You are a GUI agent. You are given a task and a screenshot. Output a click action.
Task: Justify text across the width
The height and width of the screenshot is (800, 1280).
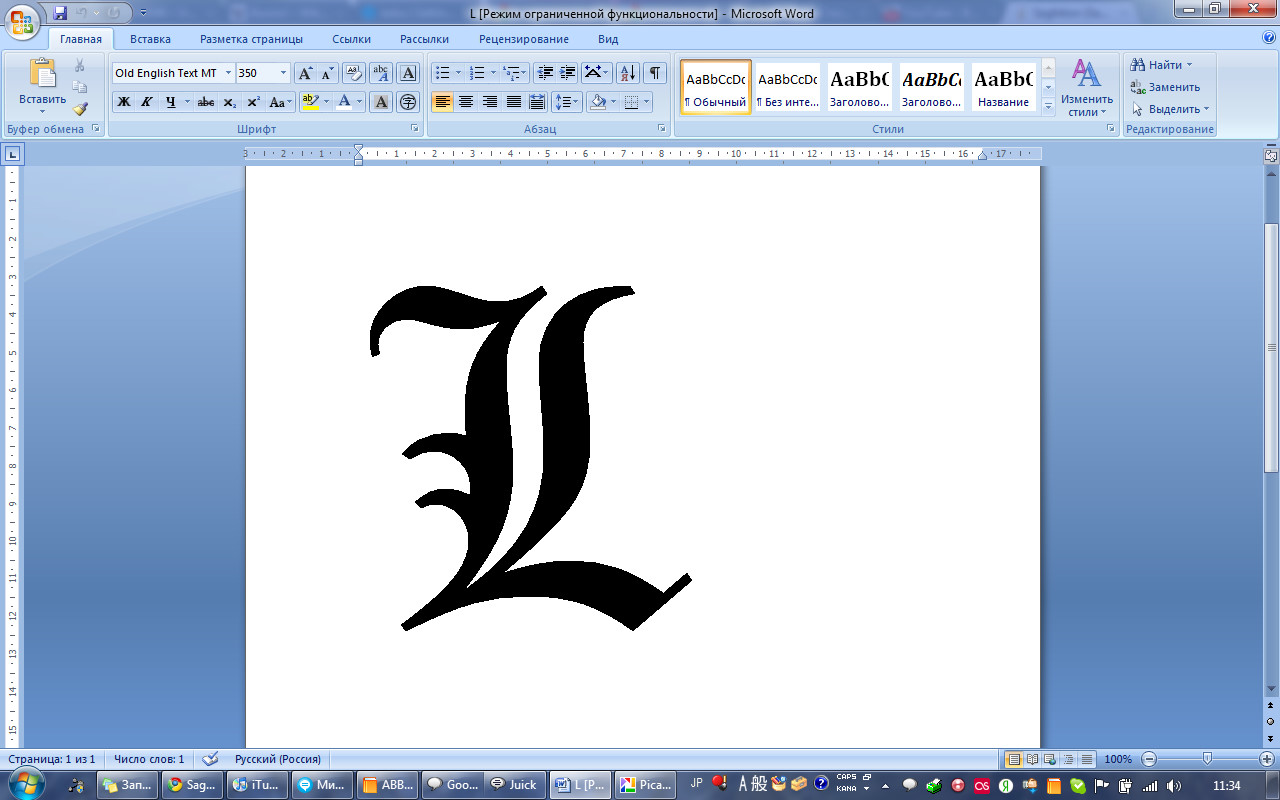pos(513,102)
